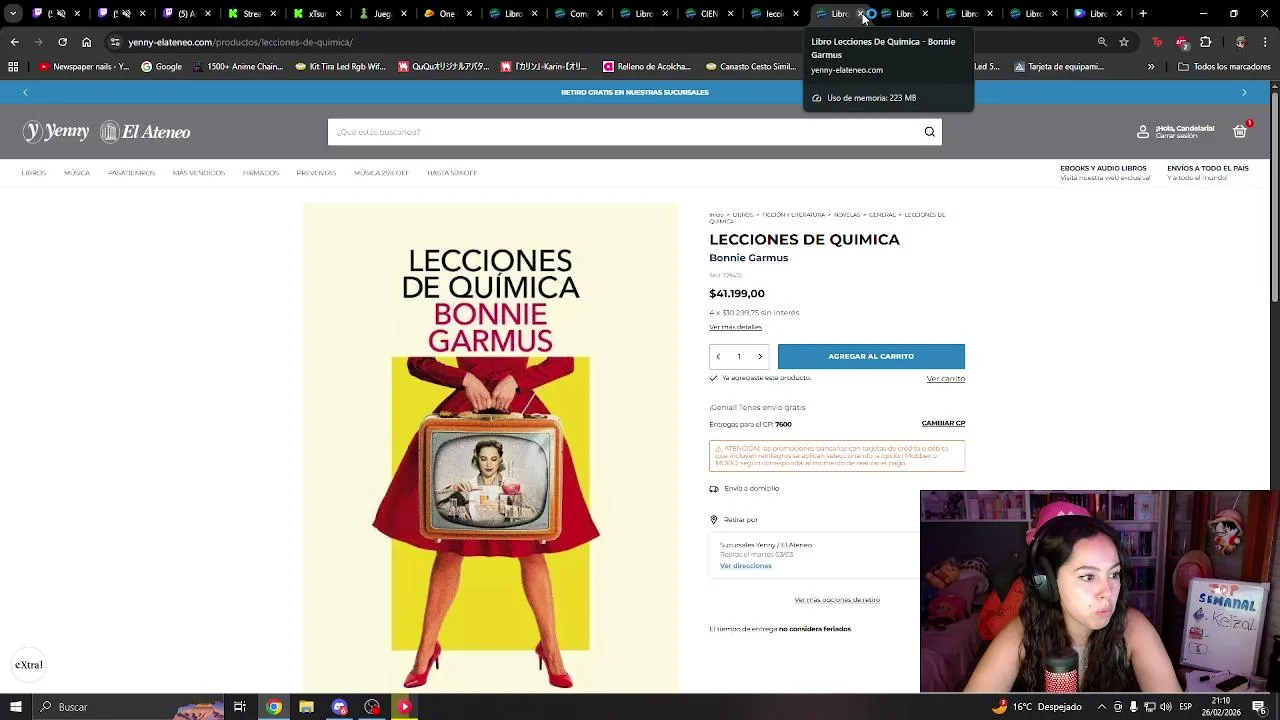Click the eXtra! round badge

(29, 665)
